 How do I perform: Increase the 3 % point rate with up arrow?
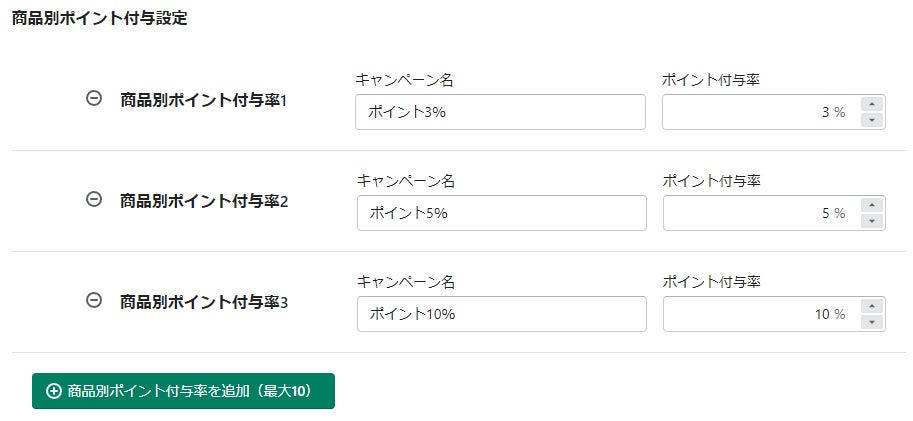(x=872, y=104)
